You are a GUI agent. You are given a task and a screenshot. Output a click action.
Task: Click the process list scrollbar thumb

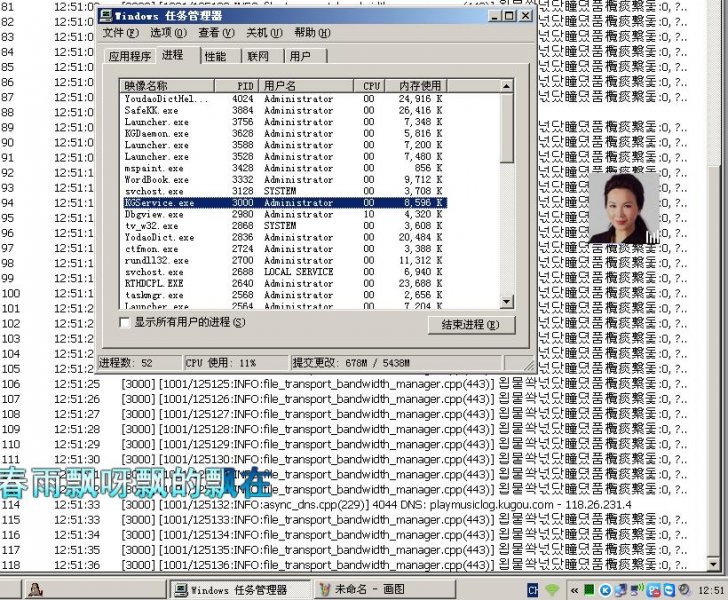pyautogui.click(x=507, y=128)
